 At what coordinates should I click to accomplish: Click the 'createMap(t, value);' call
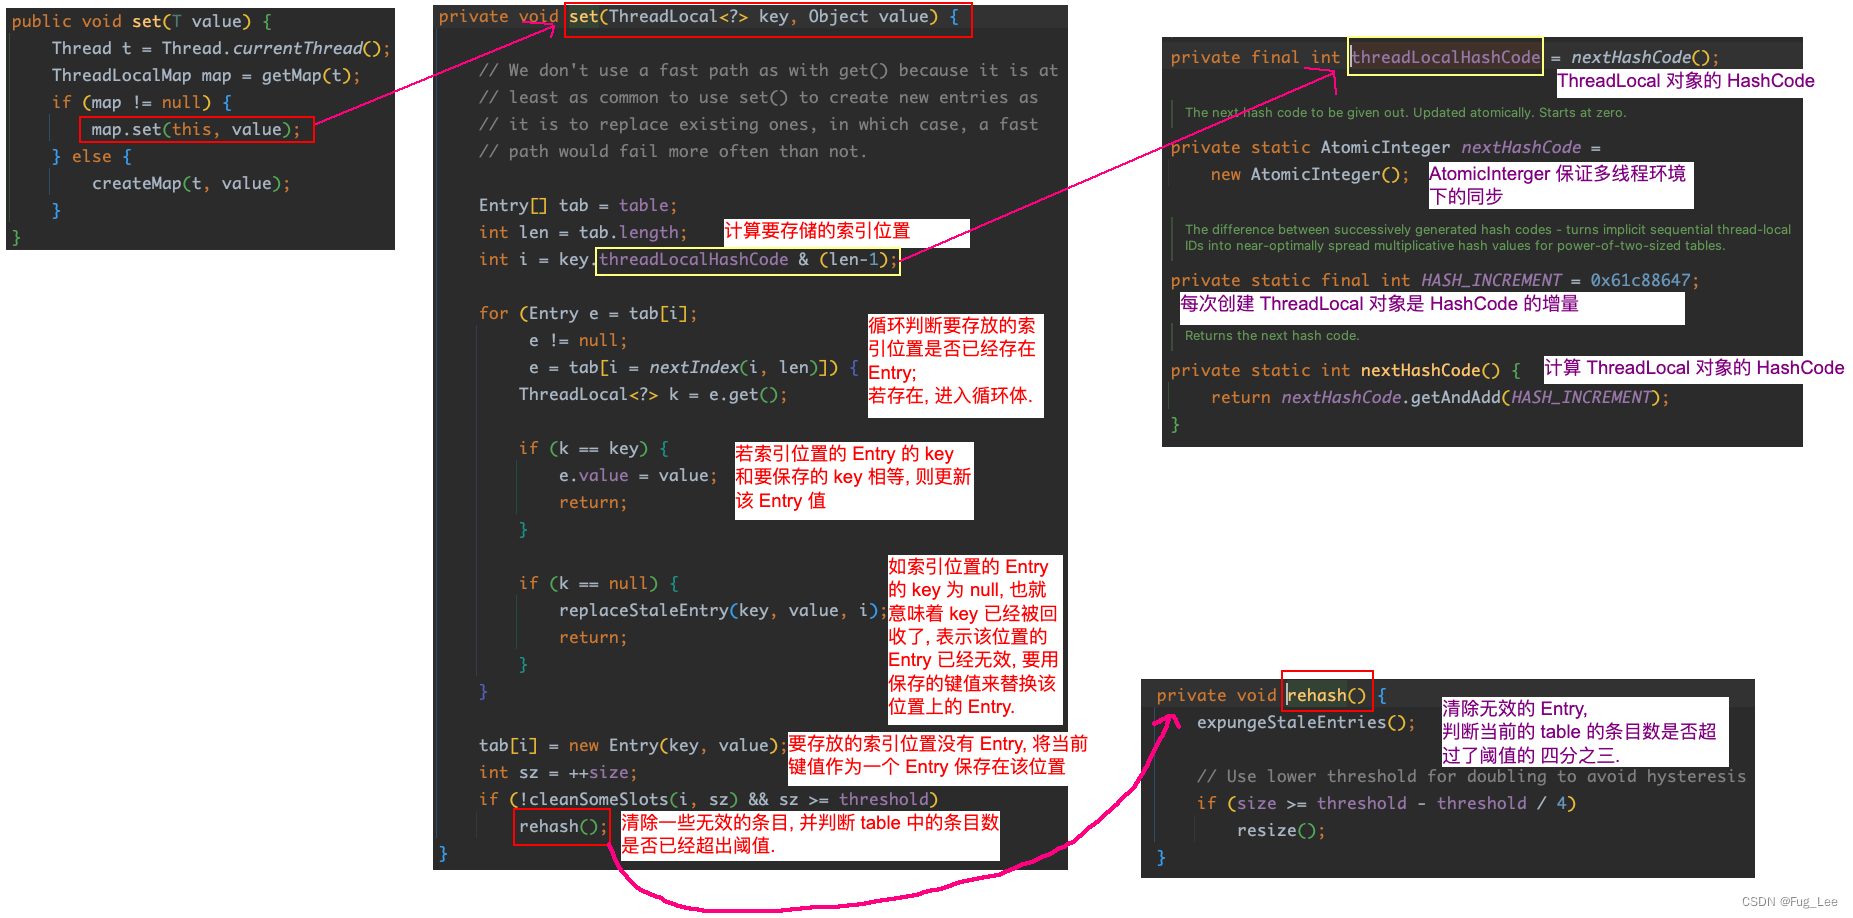coord(191,183)
